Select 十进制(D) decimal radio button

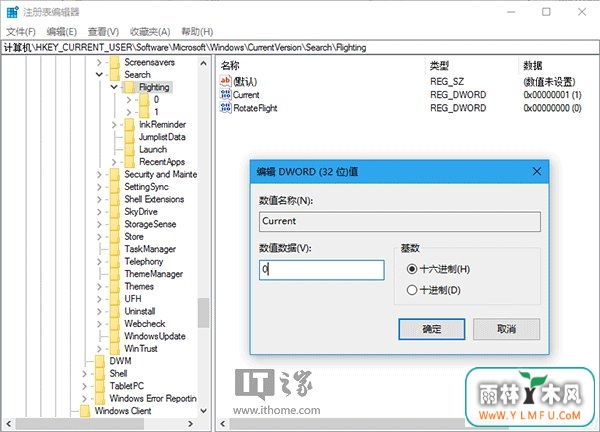point(412,290)
